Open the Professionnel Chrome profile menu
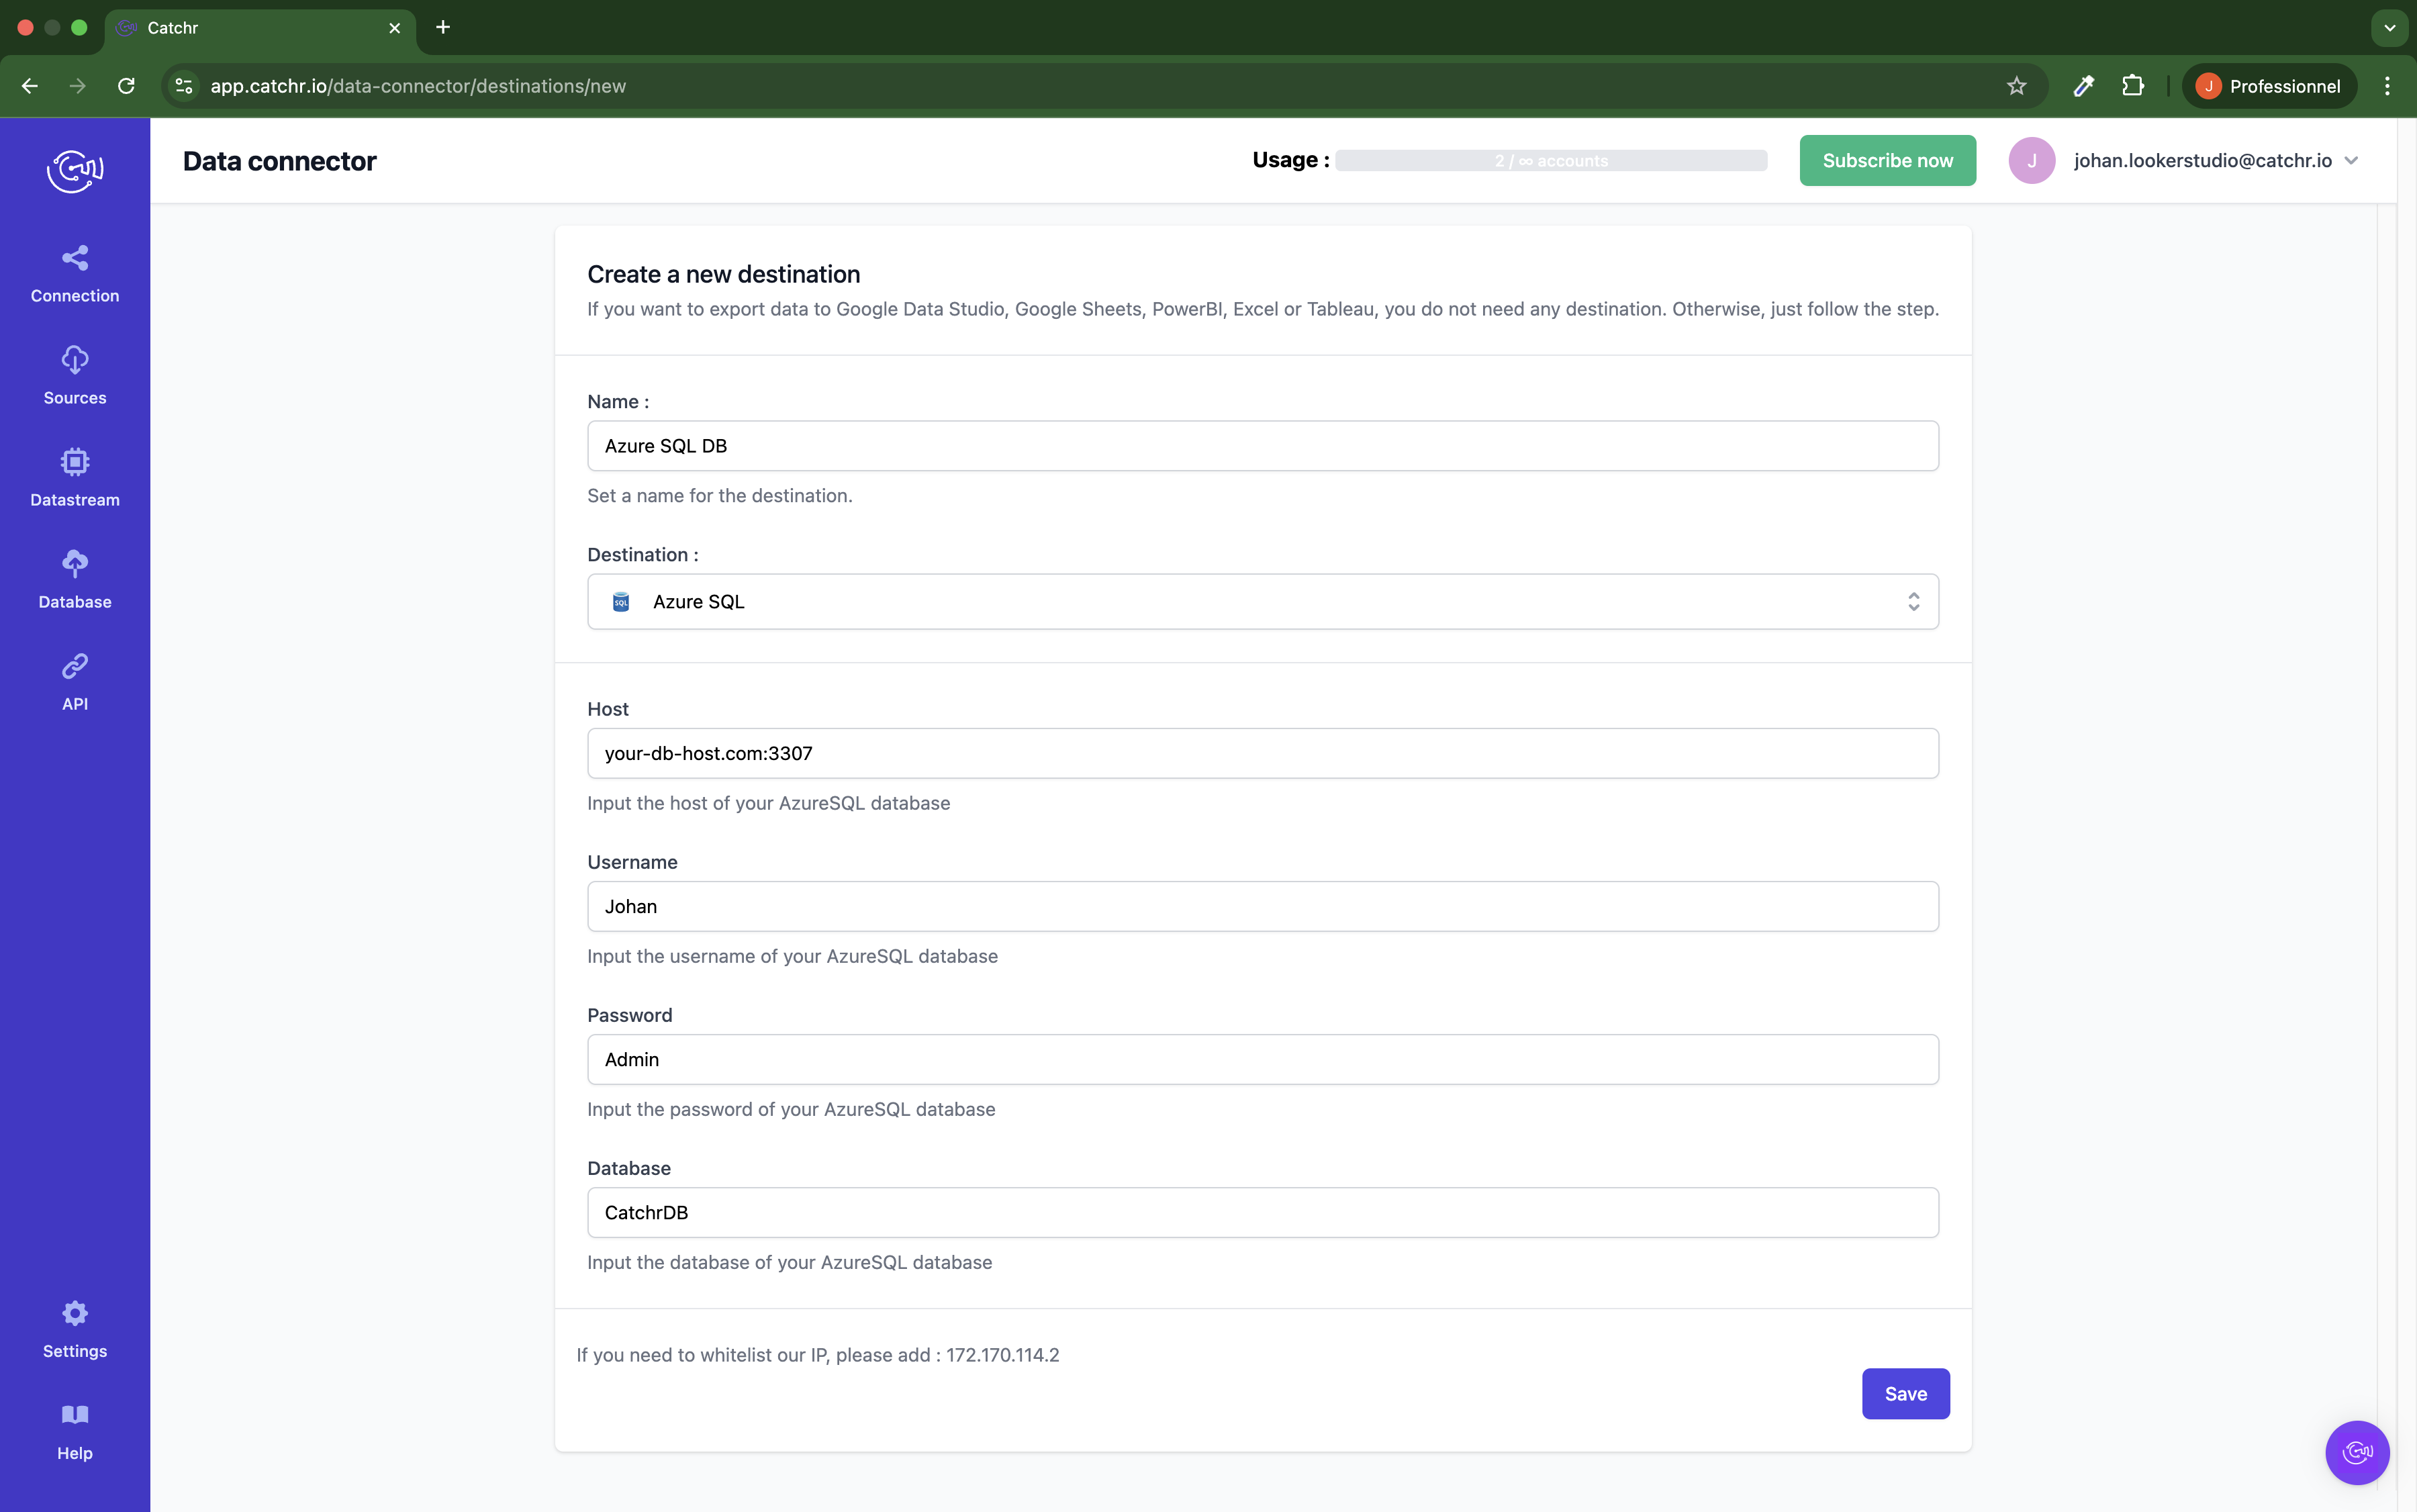The image size is (2417, 1512). coord(2268,86)
